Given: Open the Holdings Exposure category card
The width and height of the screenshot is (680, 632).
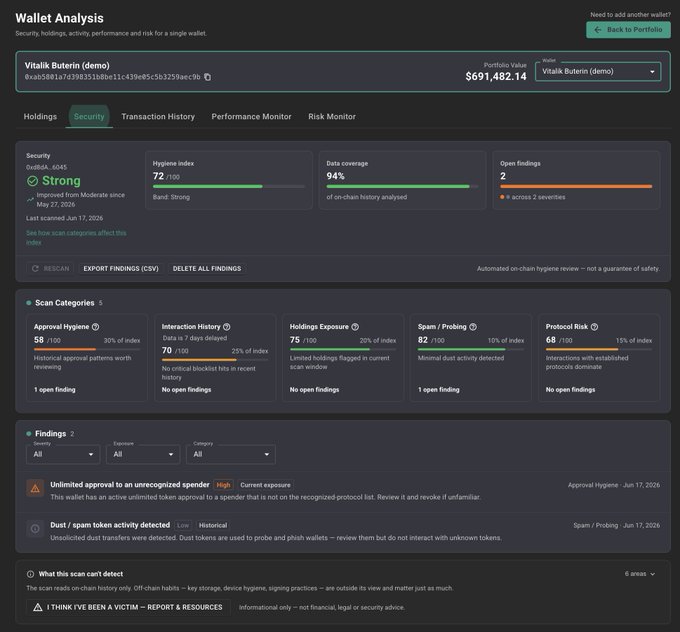Looking at the screenshot, I should pyautogui.click(x=343, y=358).
